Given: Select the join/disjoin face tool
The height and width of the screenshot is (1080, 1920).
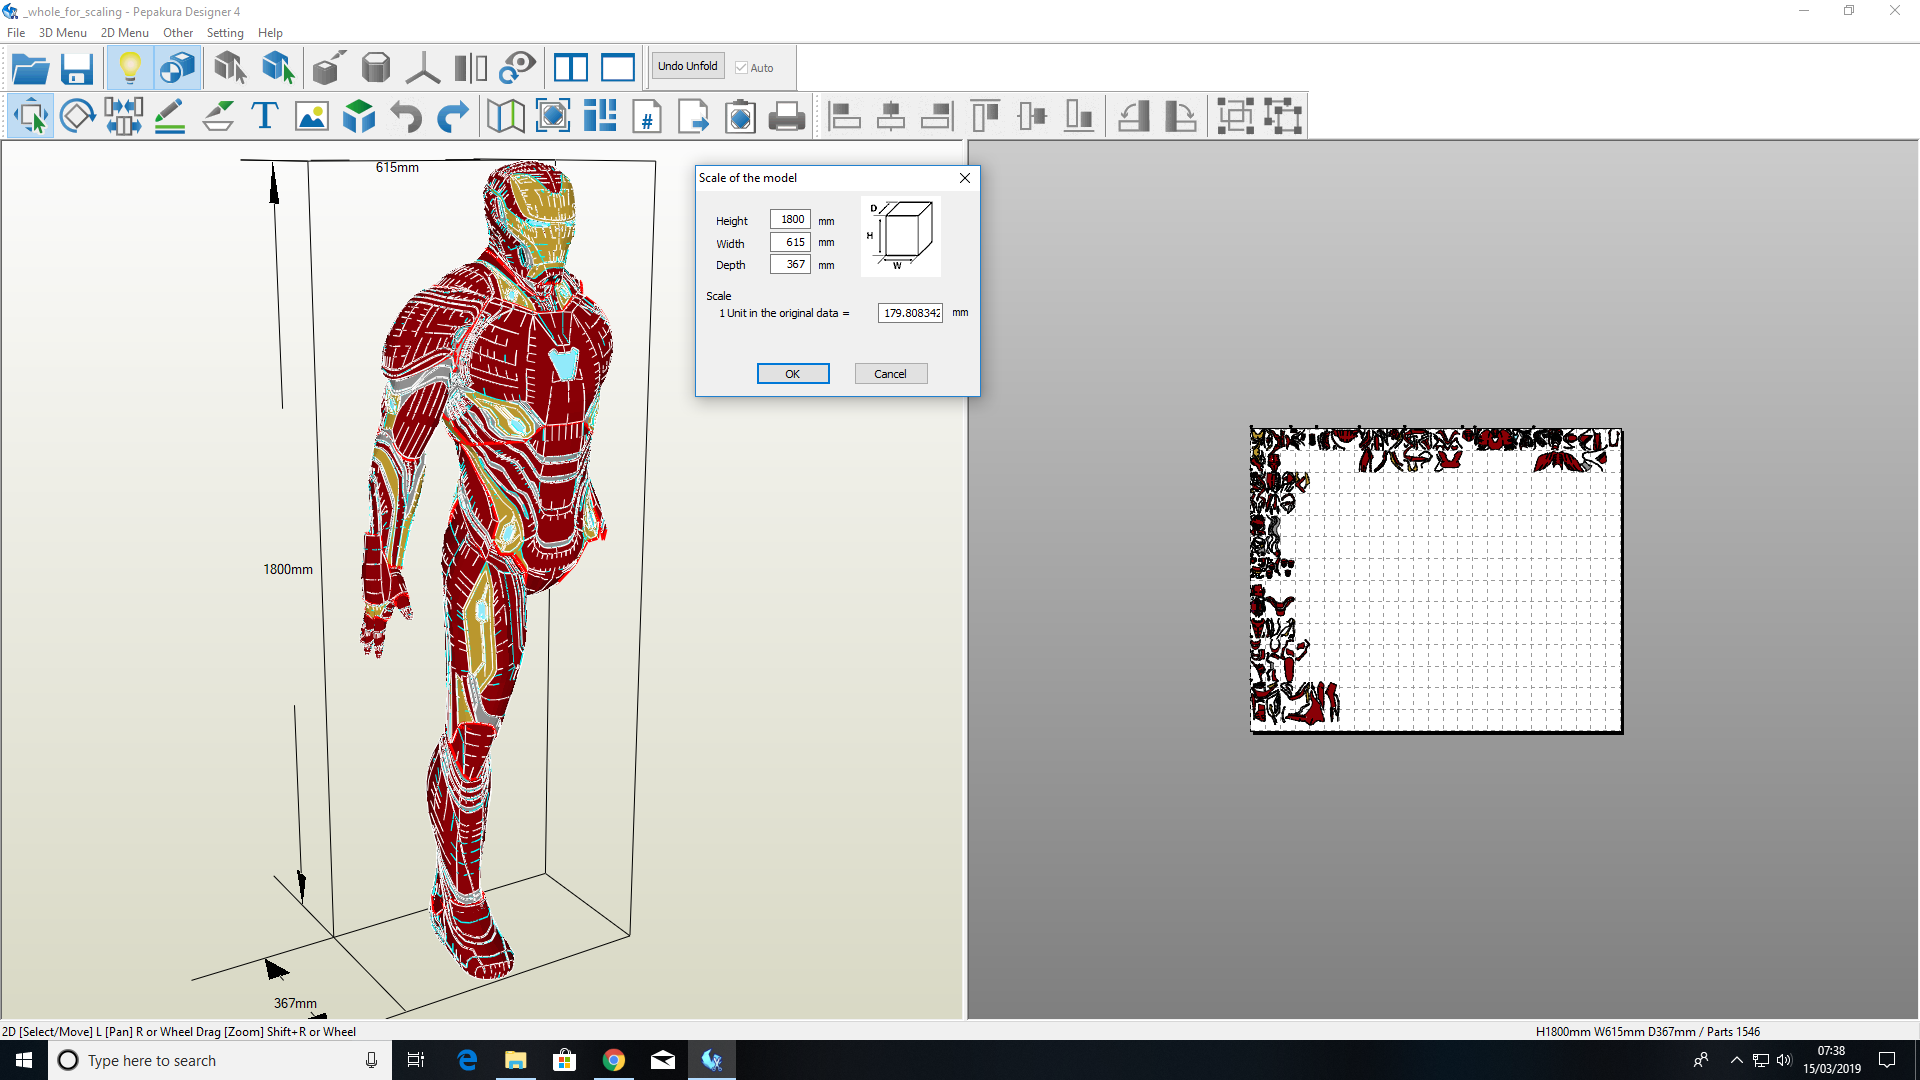Looking at the screenshot, I should (123, 116).
